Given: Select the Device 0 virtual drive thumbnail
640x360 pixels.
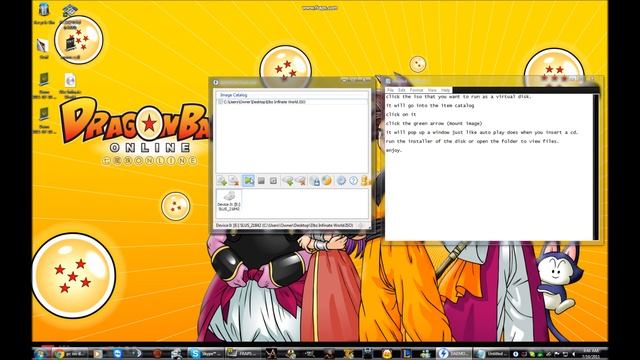Looking at the screenshot, I should [229, 200].
